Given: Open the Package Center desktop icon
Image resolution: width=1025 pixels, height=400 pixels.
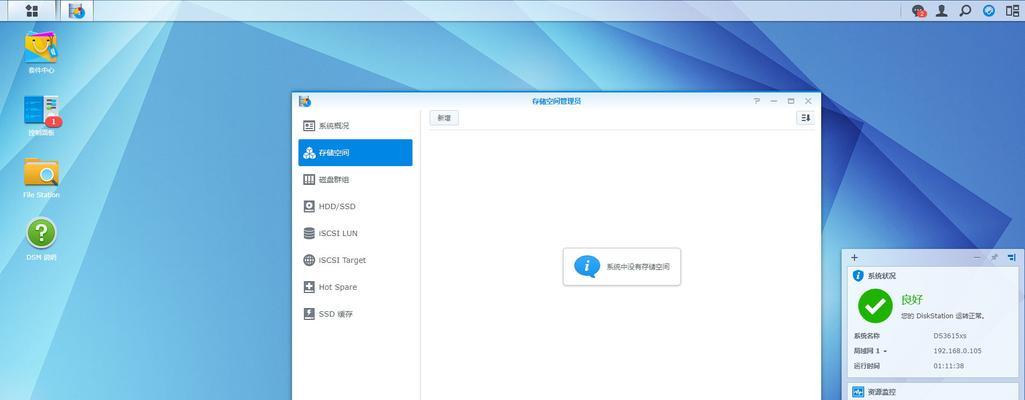Looking at the screenshot, I should [x=41, y=50].
